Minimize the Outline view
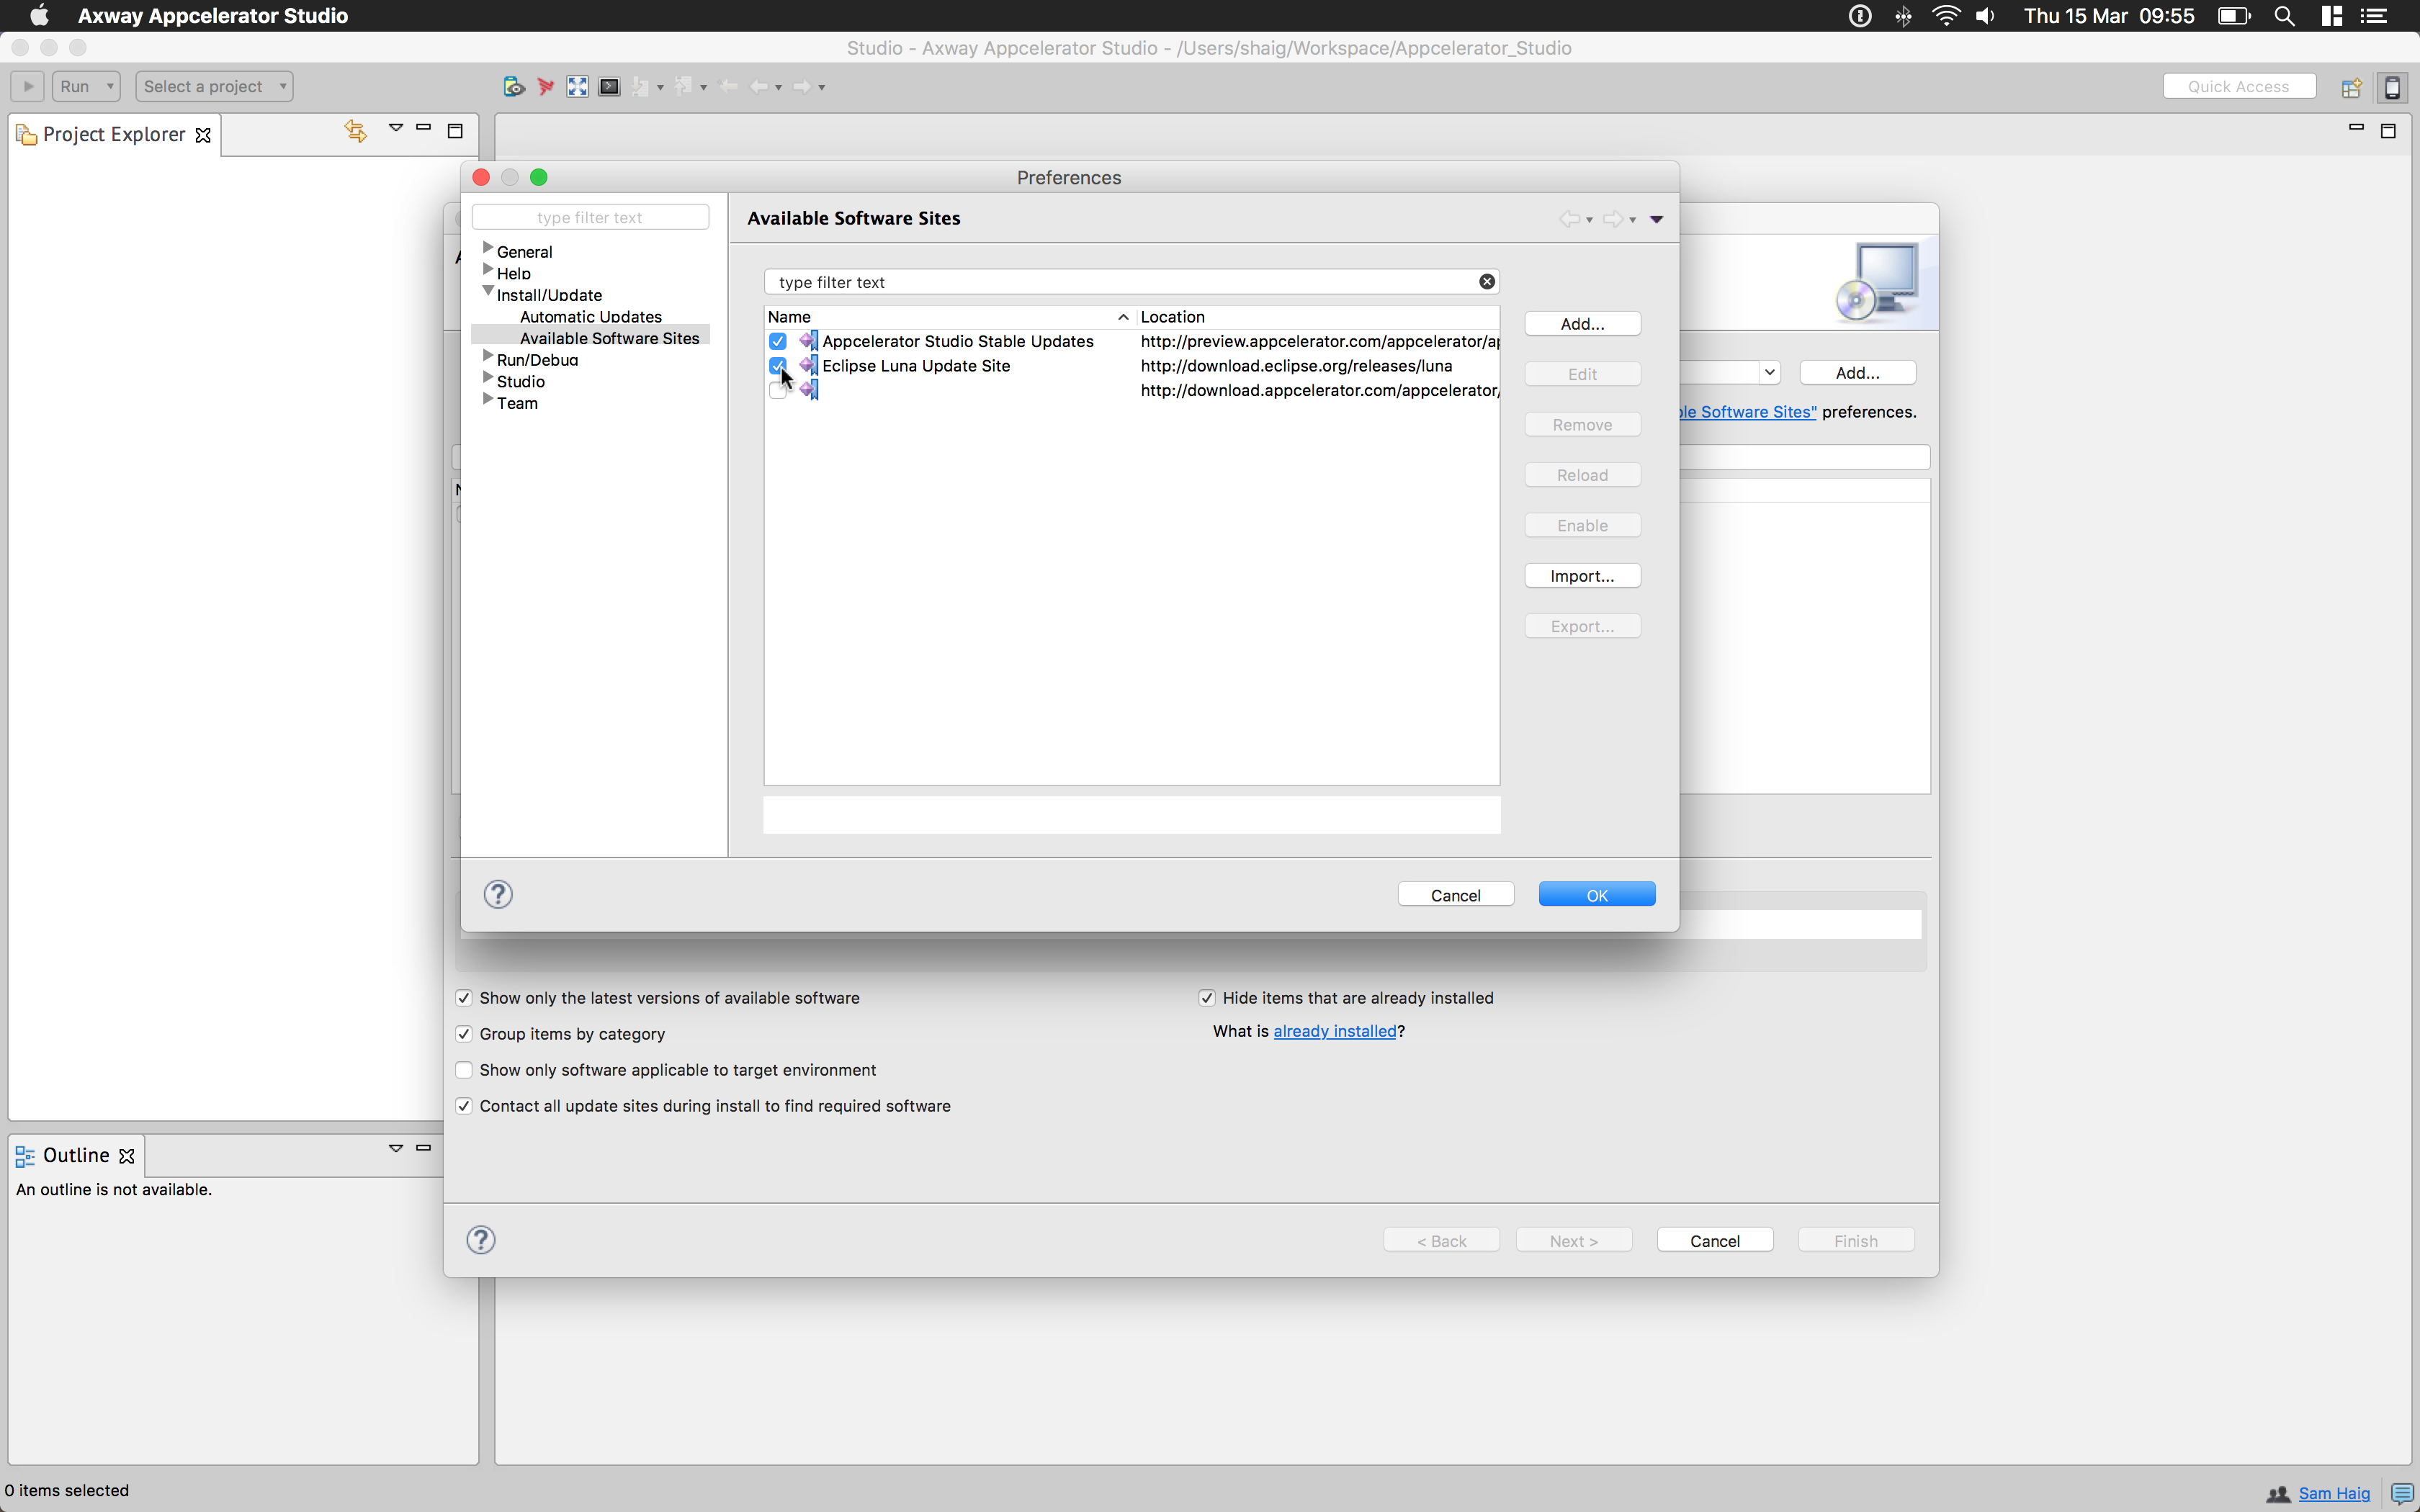This screenshot has height=1512, width=2420. pyautogui.click(x=424, y=1148)
